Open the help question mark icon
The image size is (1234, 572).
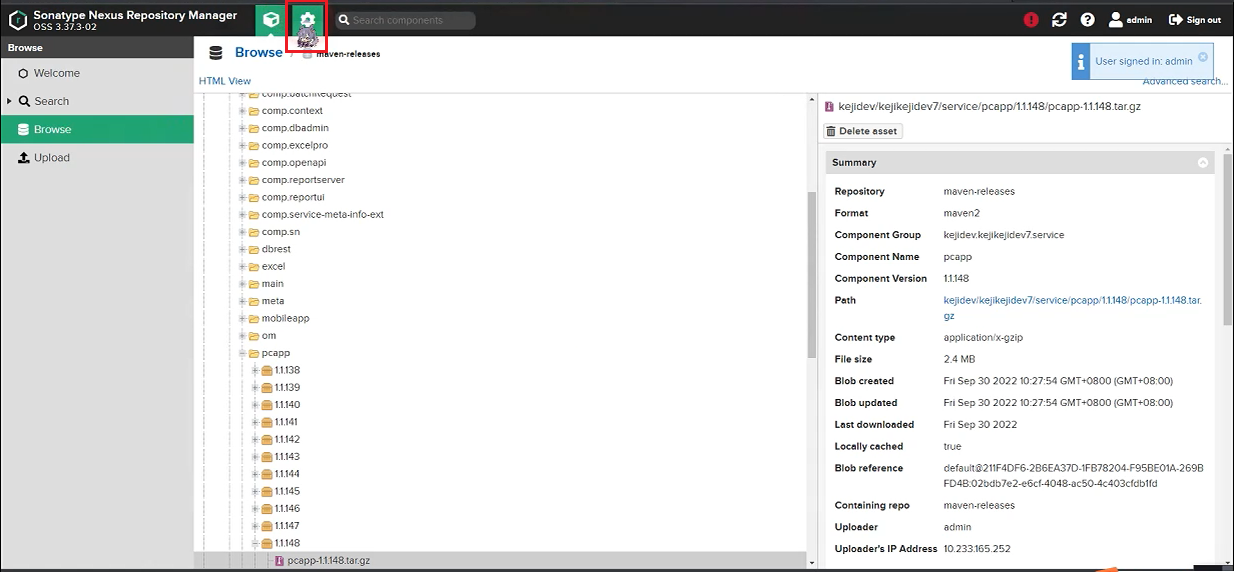click(1087, 20)
